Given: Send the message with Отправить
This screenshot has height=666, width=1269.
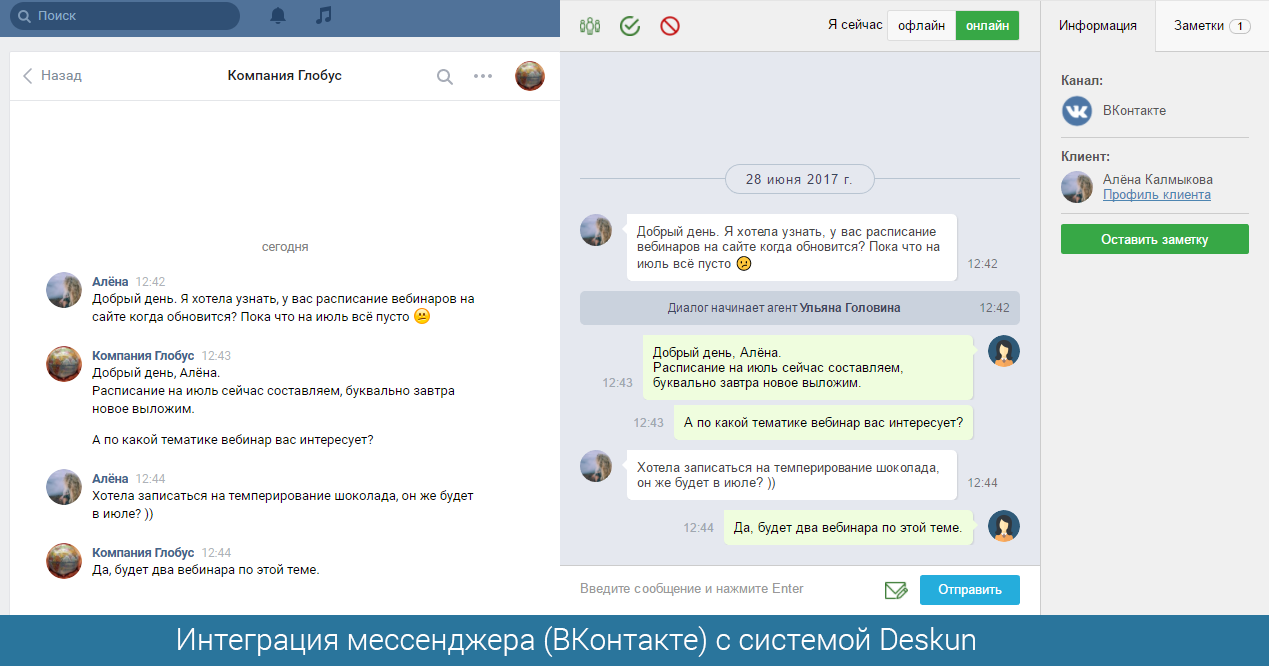Looking at the screenshot, I should pyautogui.click(x=970, y=590).
